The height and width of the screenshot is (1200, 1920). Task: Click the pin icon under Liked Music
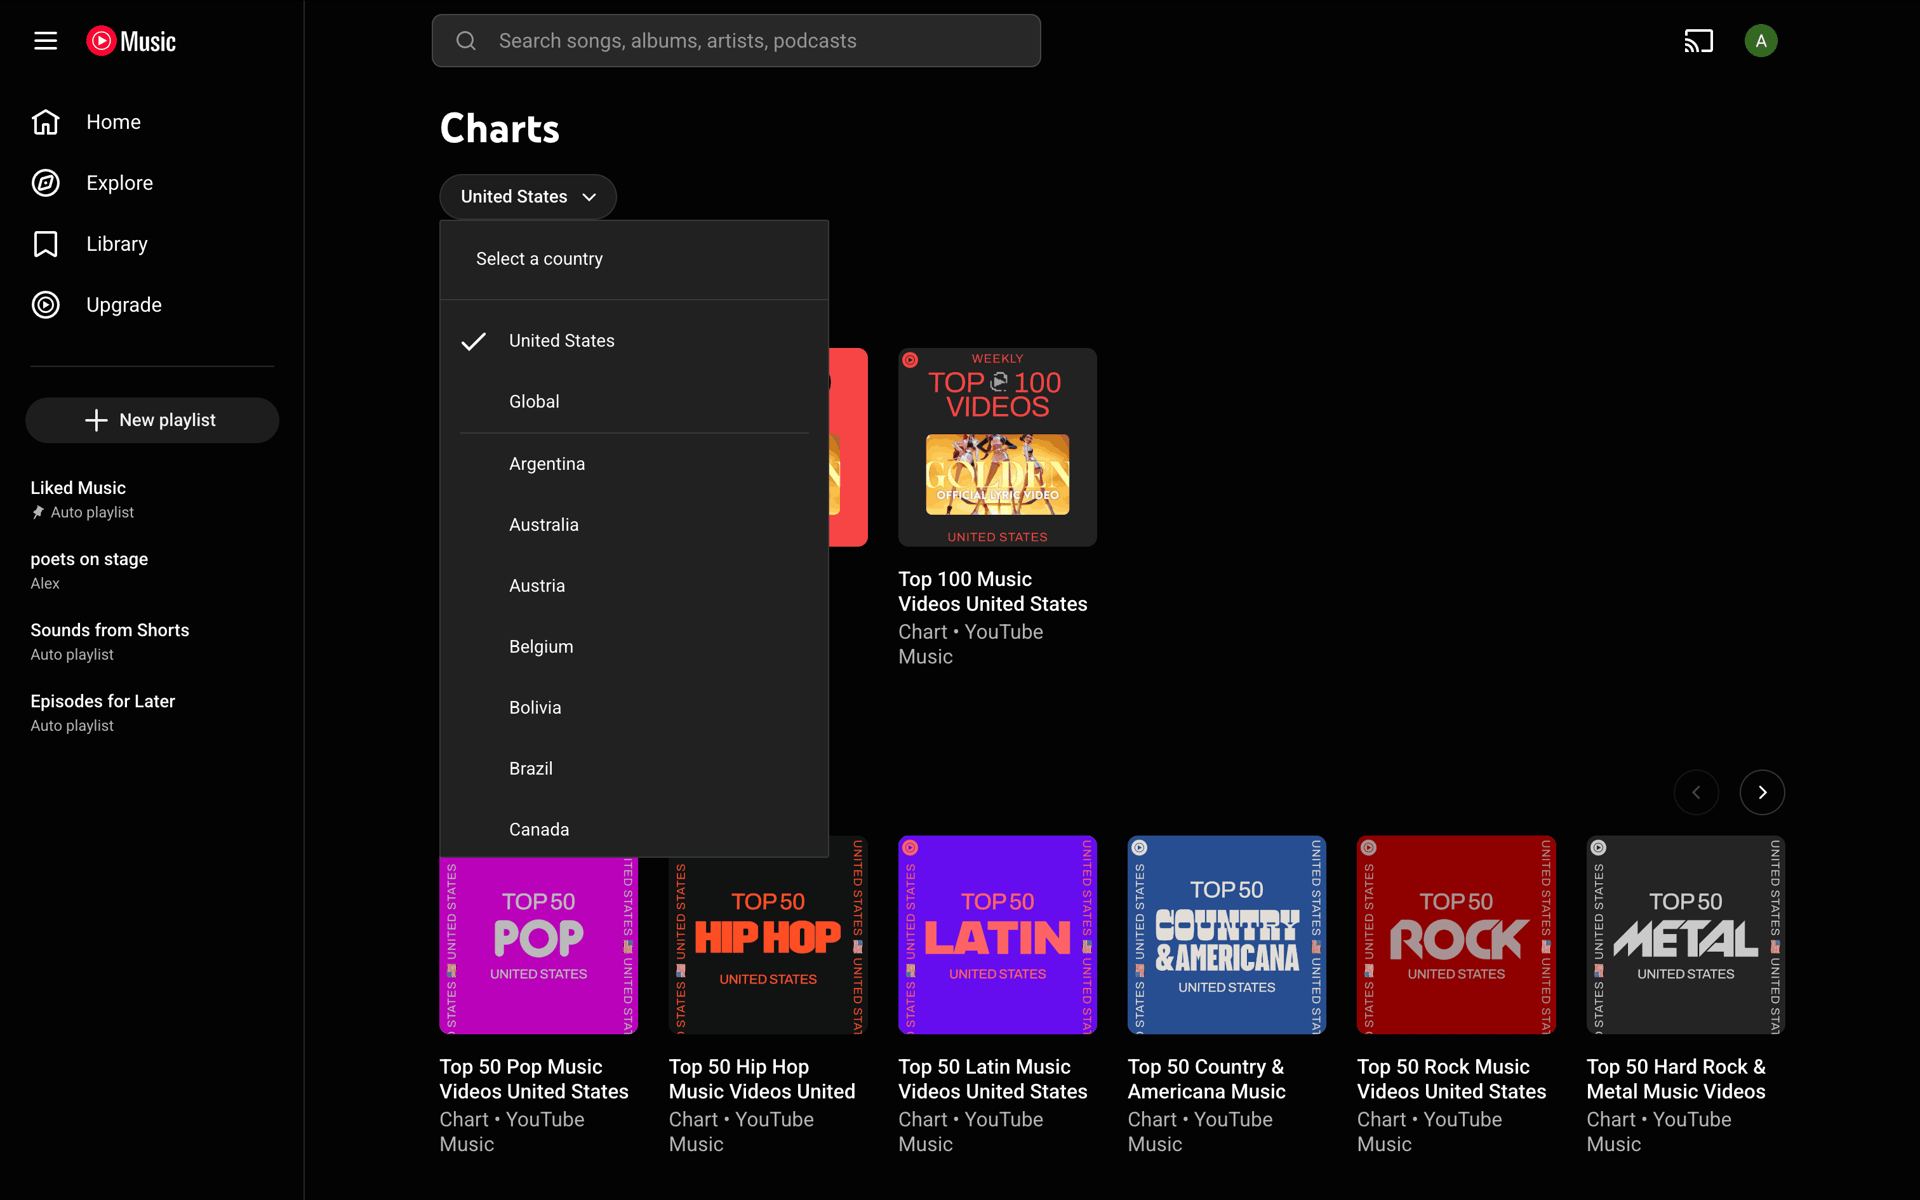(x=38, y=512)
